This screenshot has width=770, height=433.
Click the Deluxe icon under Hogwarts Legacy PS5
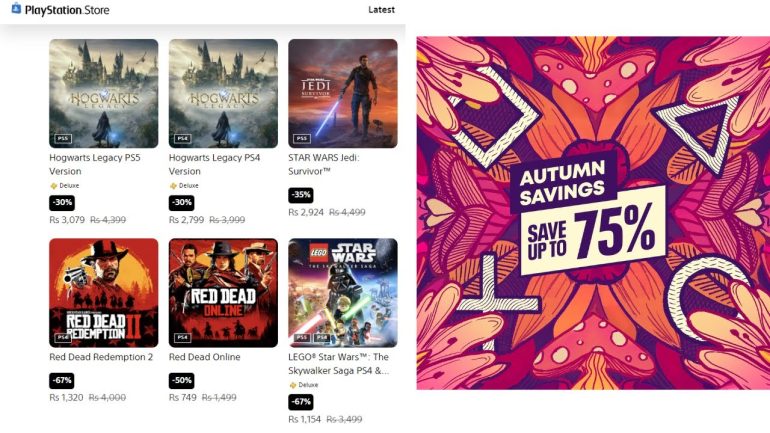coord(54,186)
